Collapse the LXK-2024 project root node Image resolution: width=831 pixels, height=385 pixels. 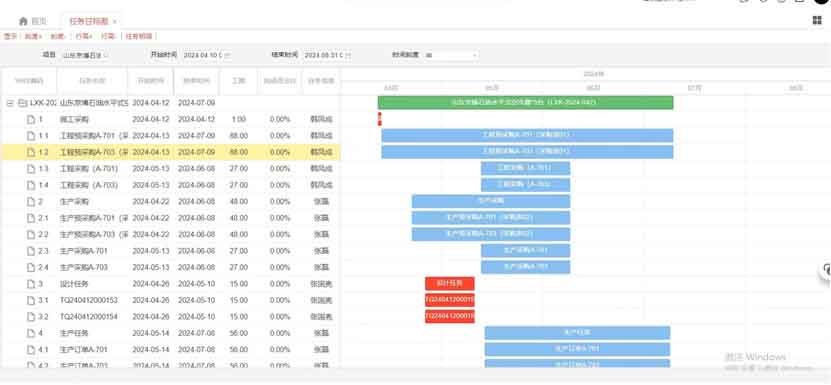[10, 103]
